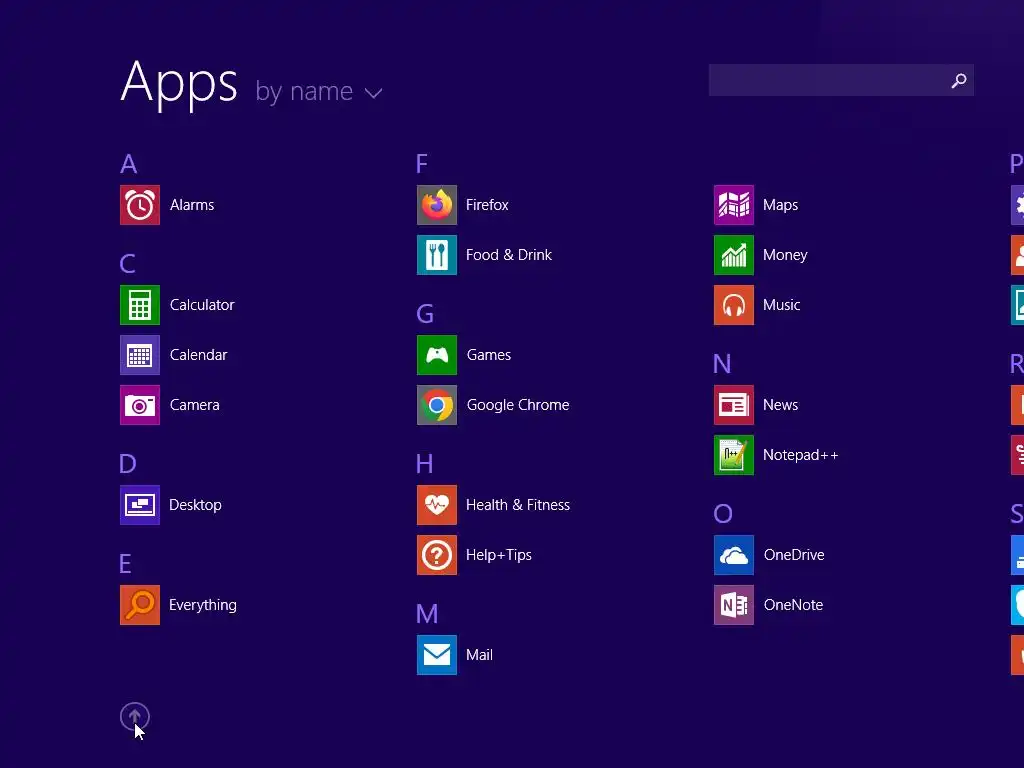Select the F group letter header

[422, 164]
